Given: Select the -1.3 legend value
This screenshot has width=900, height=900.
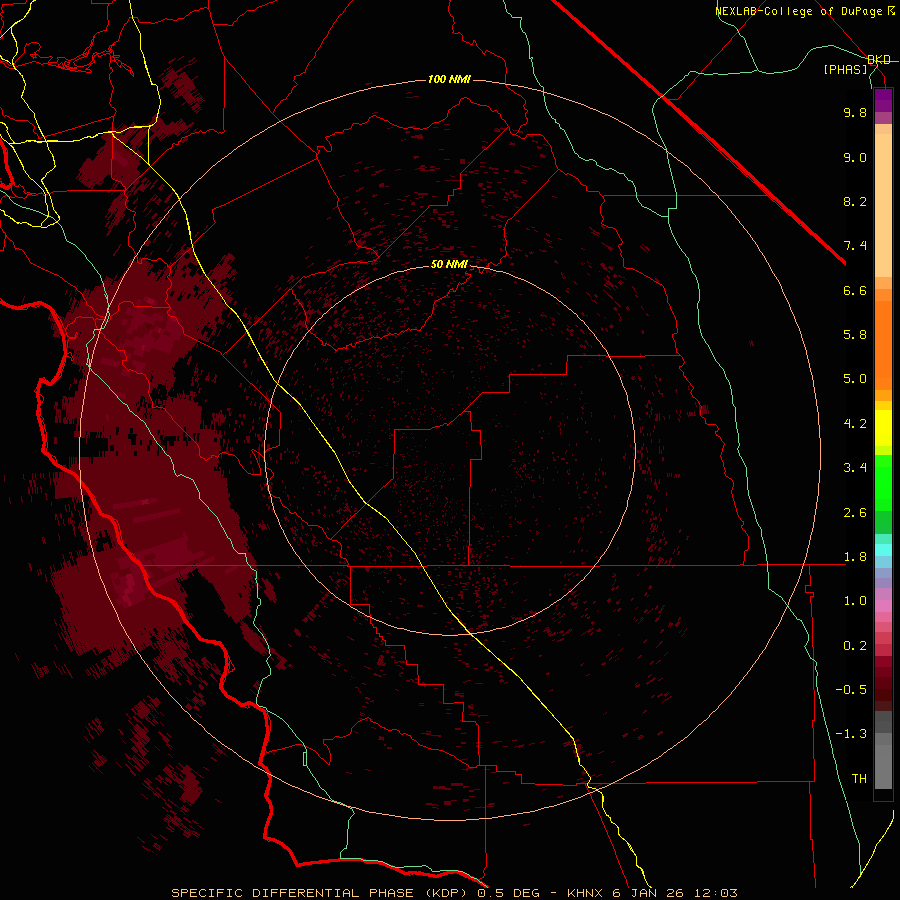Looking at the screenshot, I should 851,734.
